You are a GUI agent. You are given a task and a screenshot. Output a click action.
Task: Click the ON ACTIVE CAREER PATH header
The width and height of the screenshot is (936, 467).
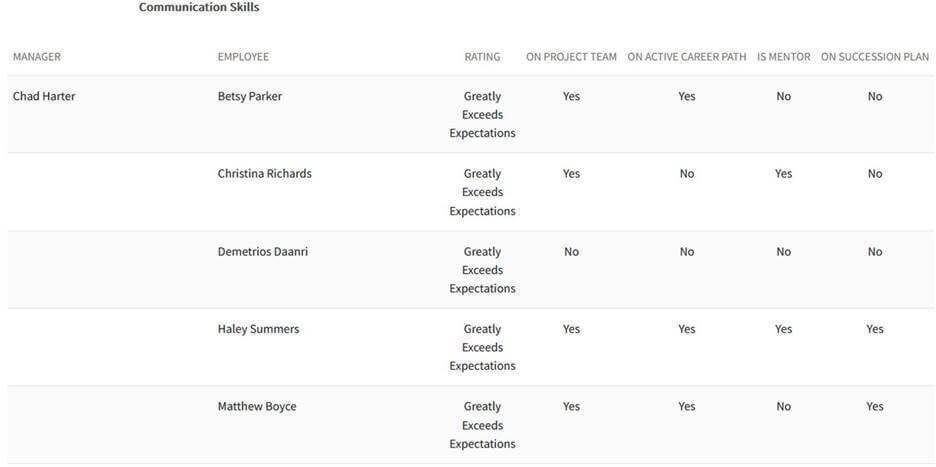[686, 57]
